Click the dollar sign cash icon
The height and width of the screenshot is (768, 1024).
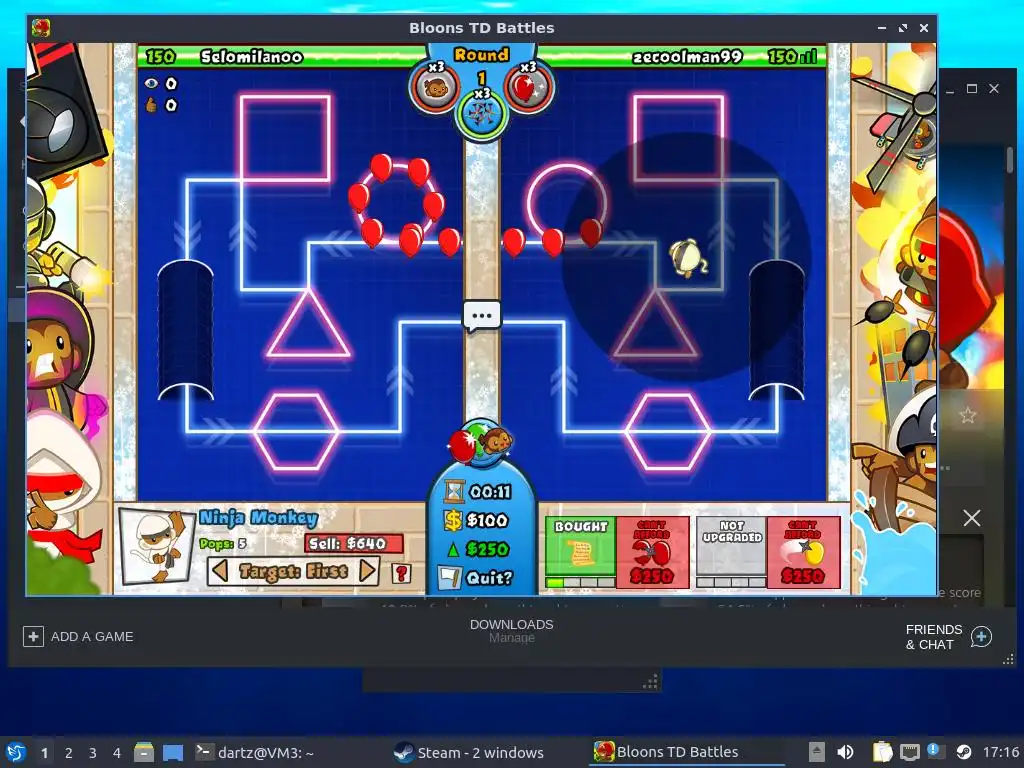point(453,520)
